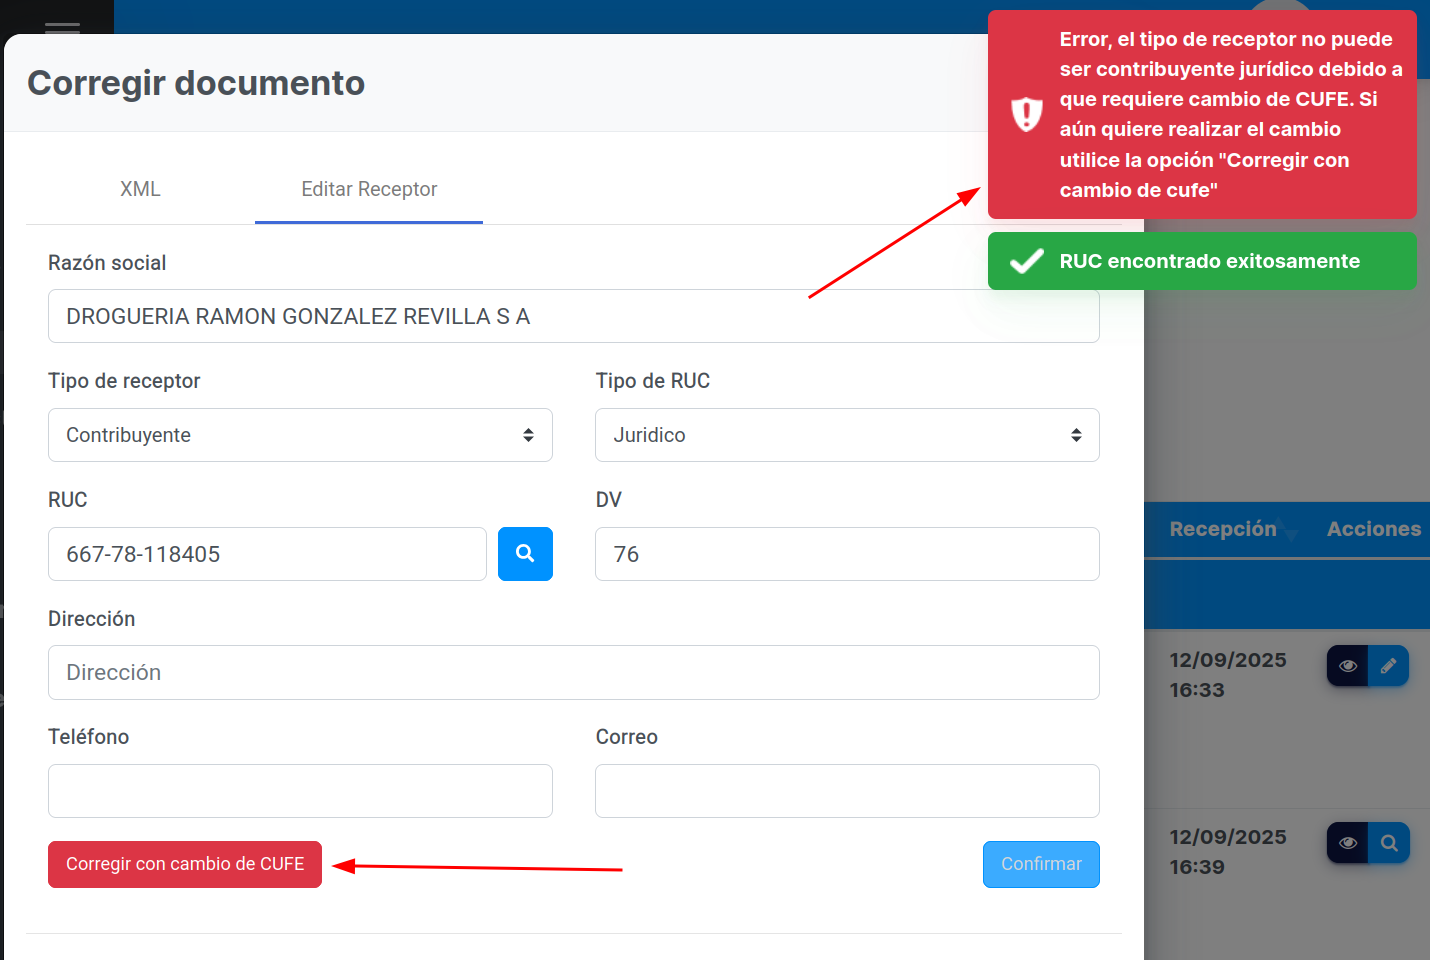Switch to the XML tab

click(x=140, y=189)
